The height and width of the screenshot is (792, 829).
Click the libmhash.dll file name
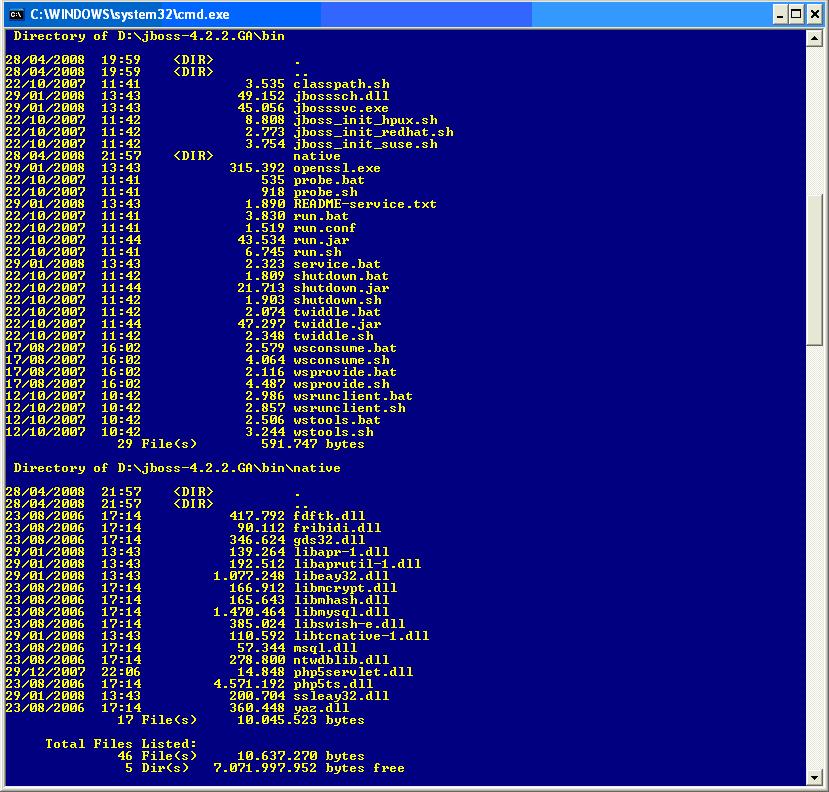(x=342, y=600)
